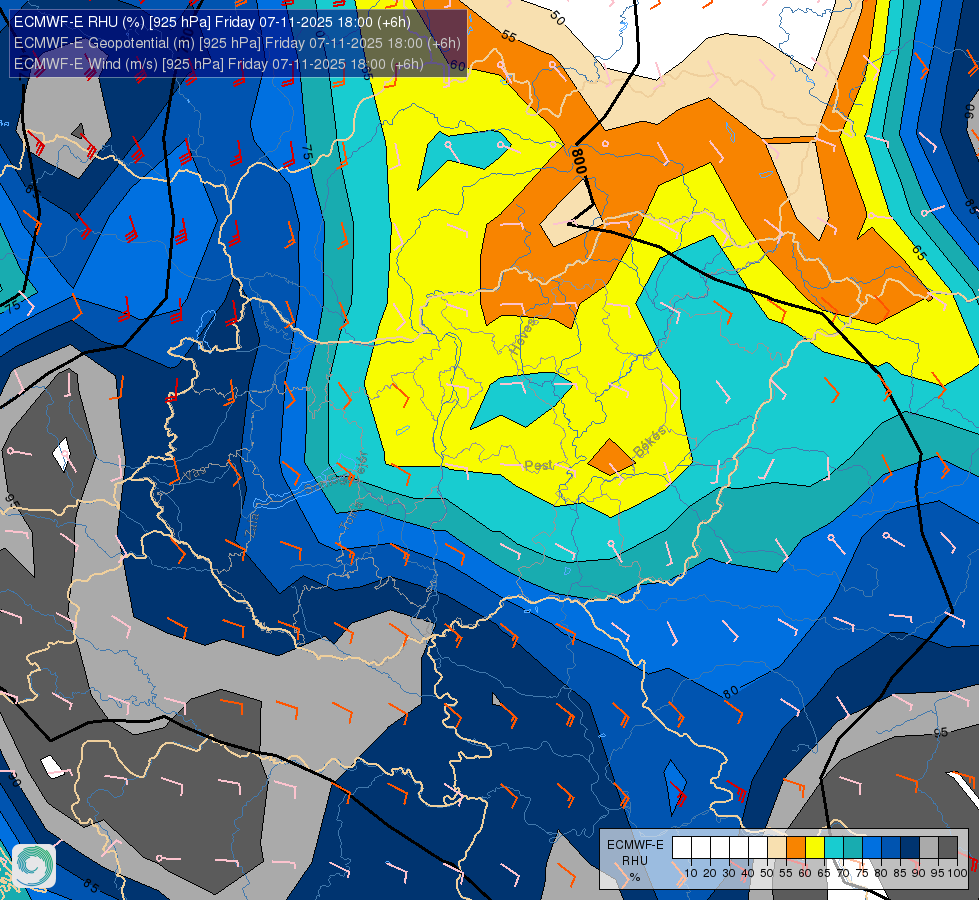This screenshot has width=979, height=900.
Task: Click the legend scale value 70
Action: 843,873
